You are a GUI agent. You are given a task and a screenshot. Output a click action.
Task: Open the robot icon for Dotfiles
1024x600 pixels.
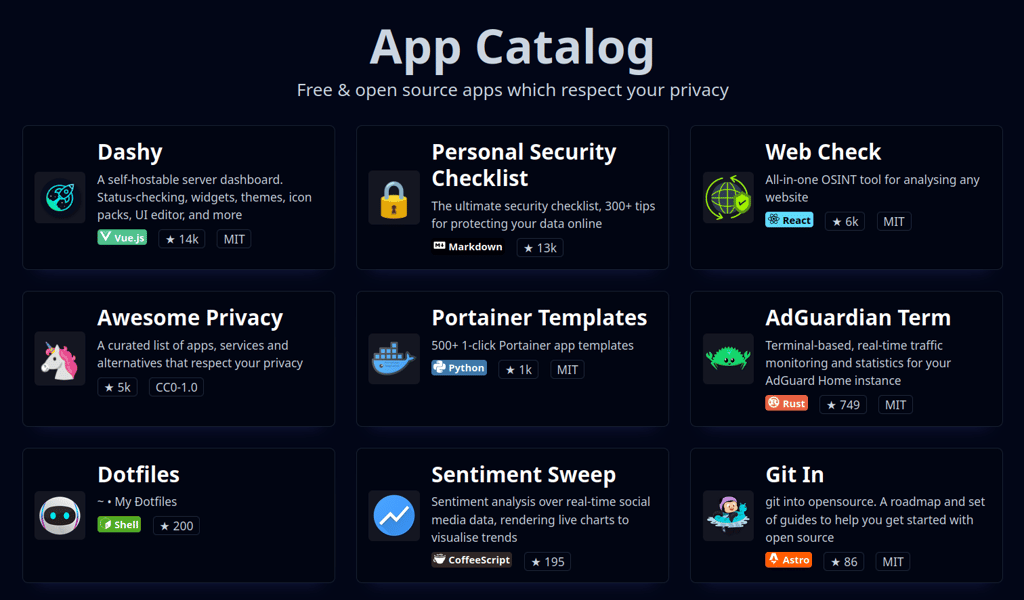[60, 515]
